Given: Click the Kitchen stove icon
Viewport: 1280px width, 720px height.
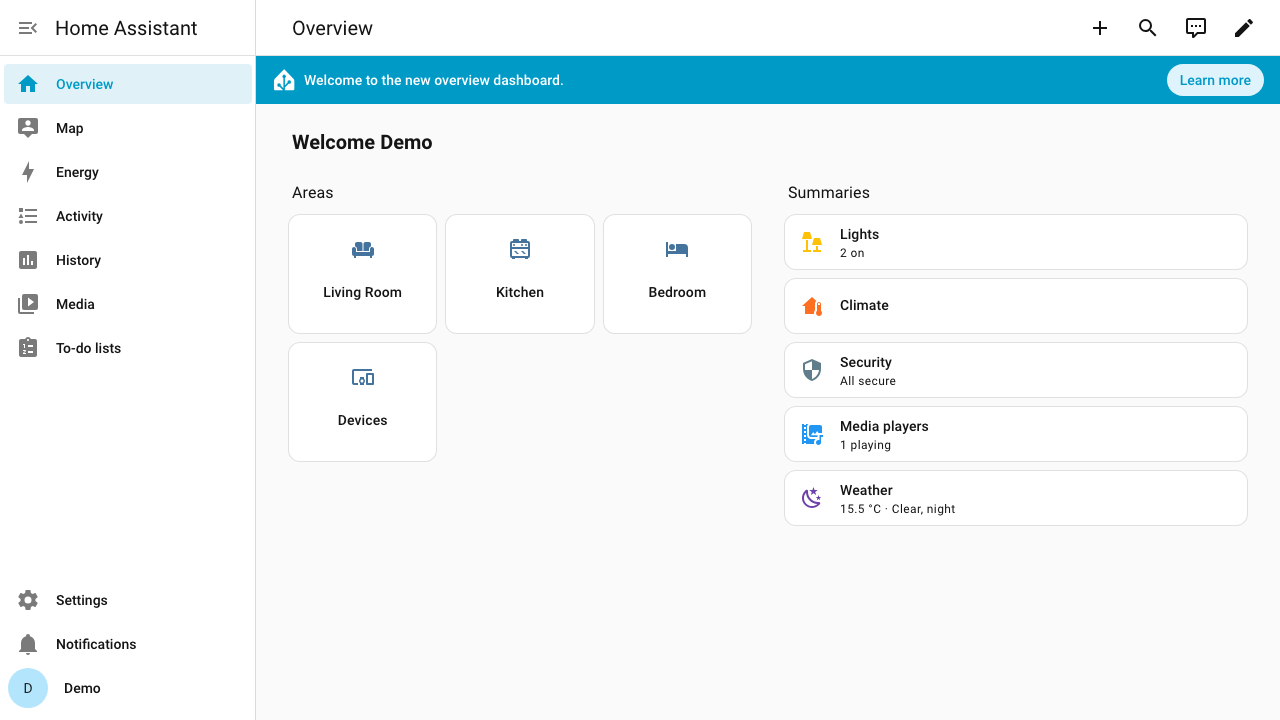Looking at the screenshot, I should (520, 249).
